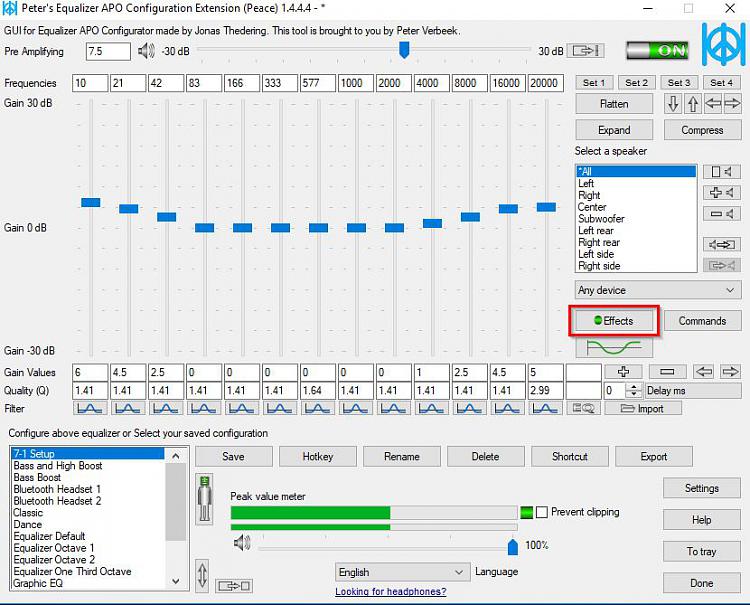Save the current configuration
This screenshot has width=750, height=605.
tap(233, 457)
